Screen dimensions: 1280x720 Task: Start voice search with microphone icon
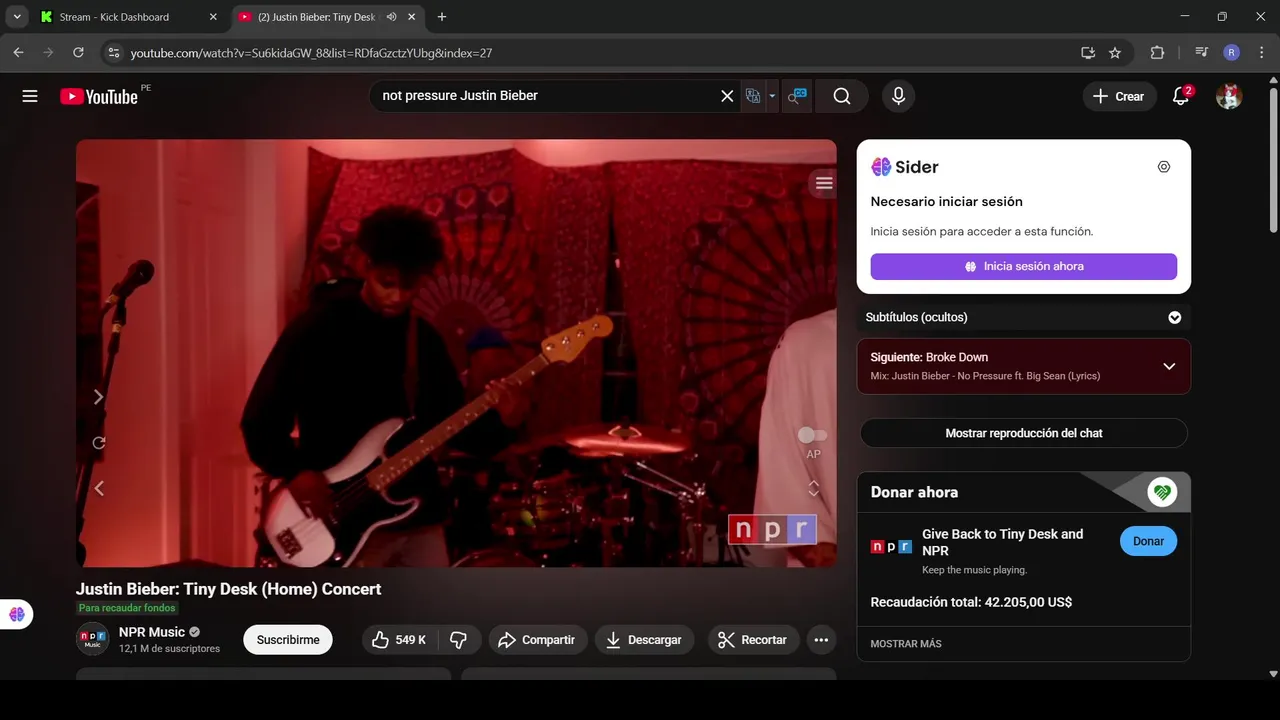(898, 96)
